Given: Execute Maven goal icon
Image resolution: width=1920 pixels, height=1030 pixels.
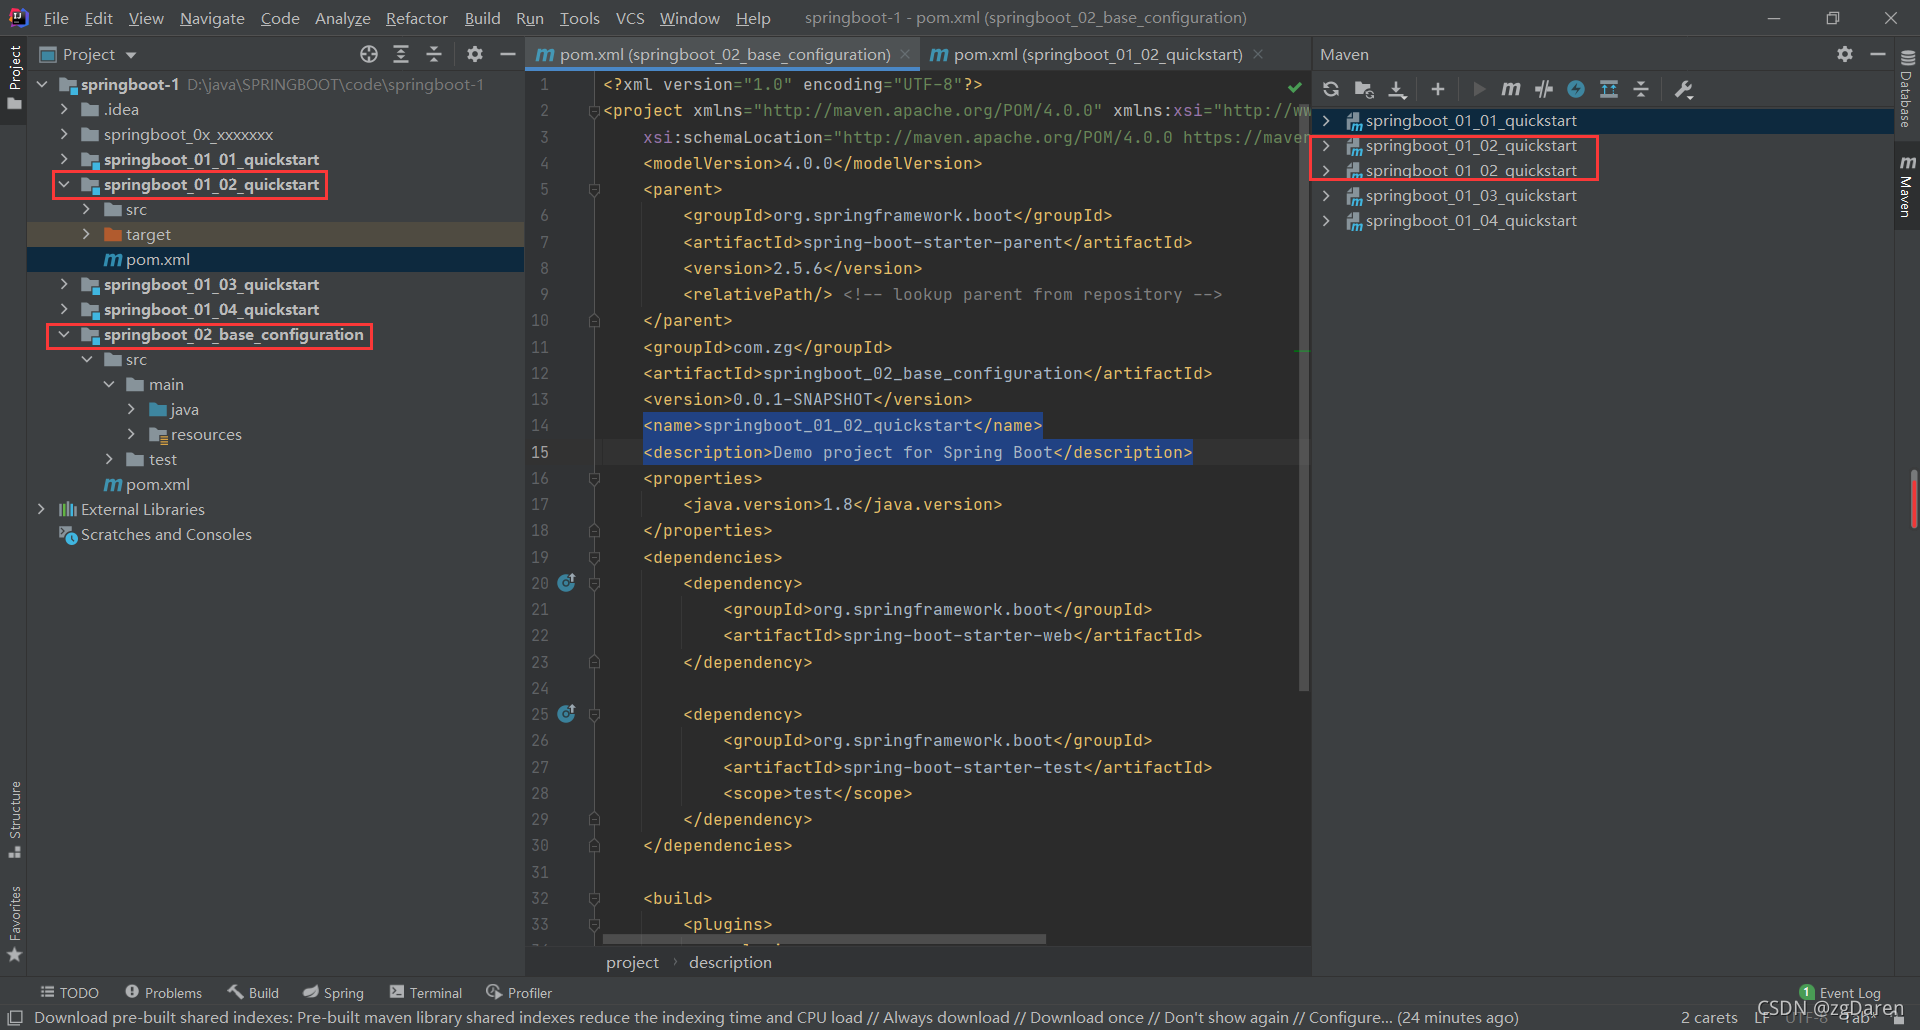Looking at the screenshot, I should [1511, 90].
